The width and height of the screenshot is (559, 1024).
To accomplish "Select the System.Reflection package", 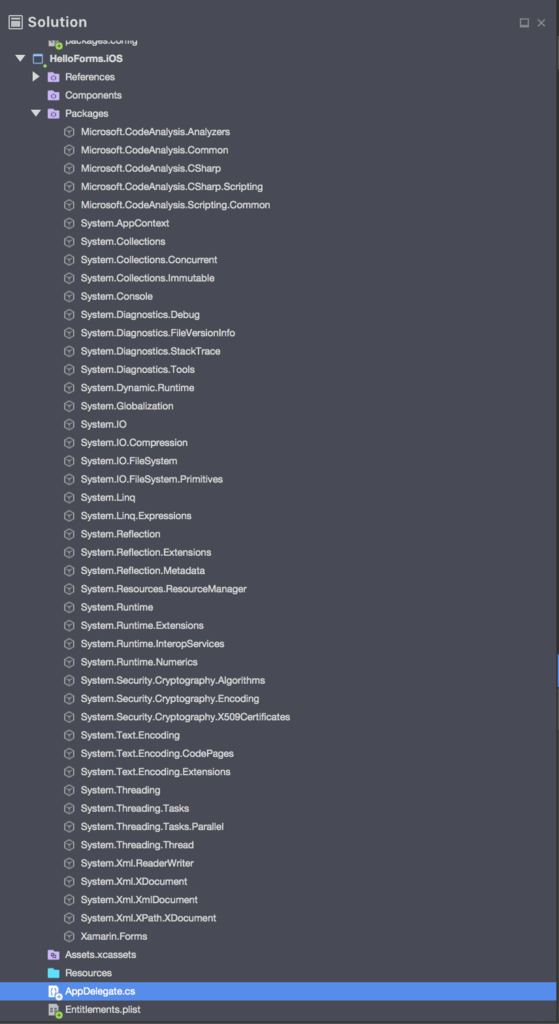I will point(120,534).
